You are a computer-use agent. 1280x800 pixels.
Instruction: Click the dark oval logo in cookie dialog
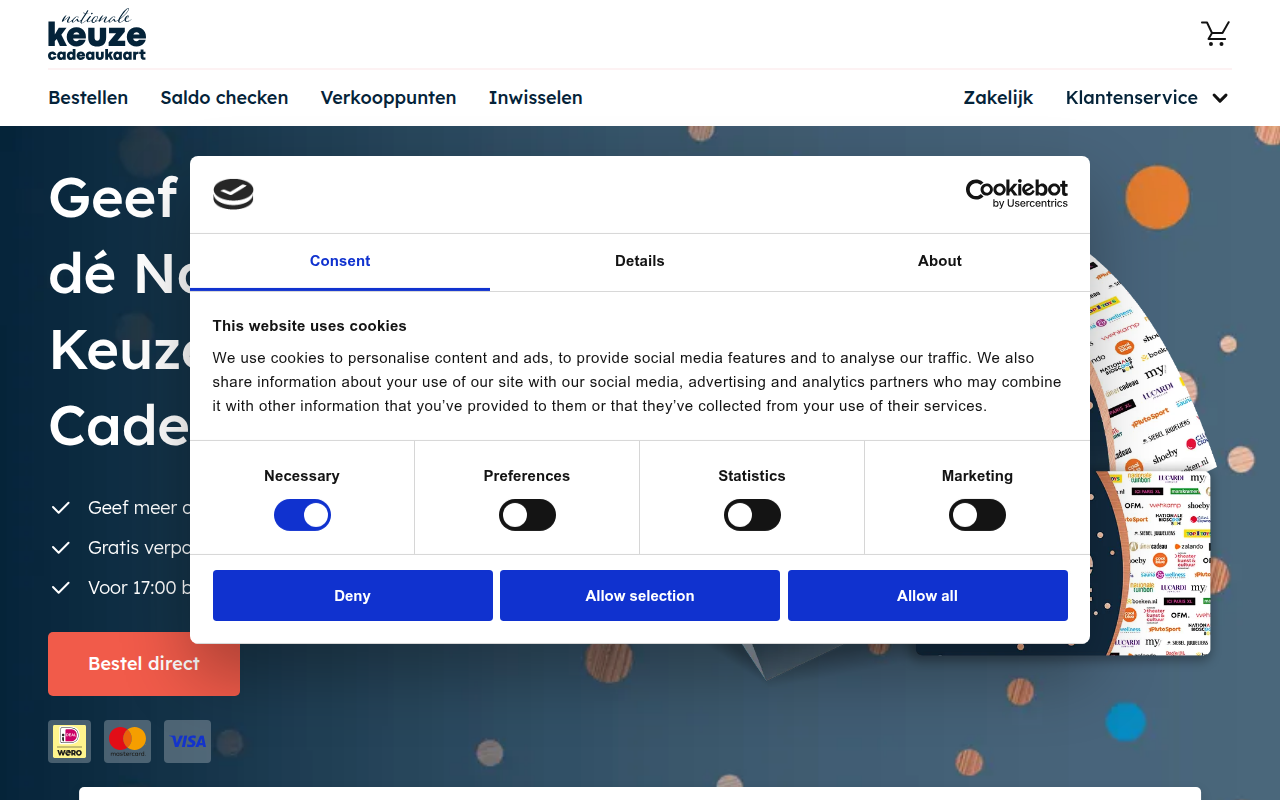tap(233, 194)
